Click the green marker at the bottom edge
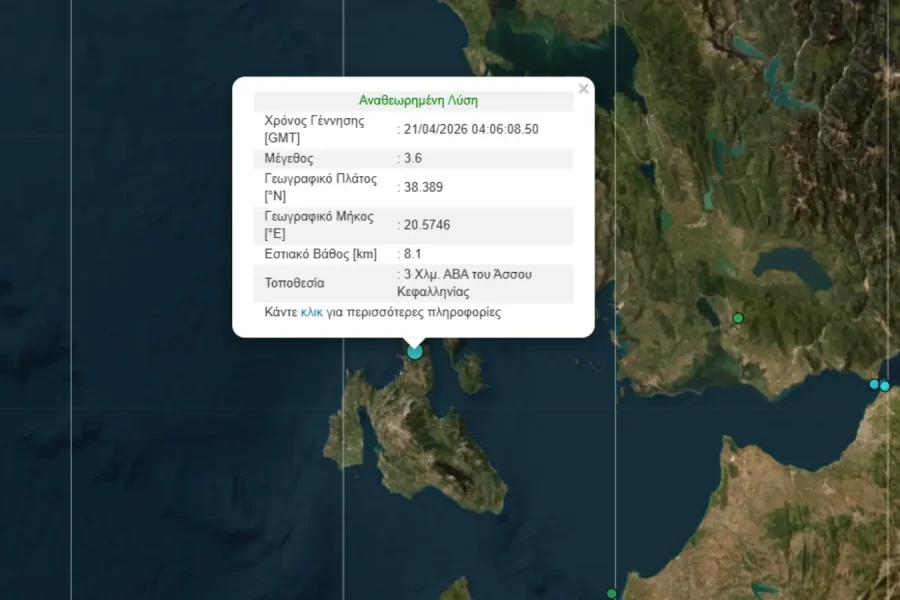The width and height of the screenshot is (900, 600). coord(611,594)
